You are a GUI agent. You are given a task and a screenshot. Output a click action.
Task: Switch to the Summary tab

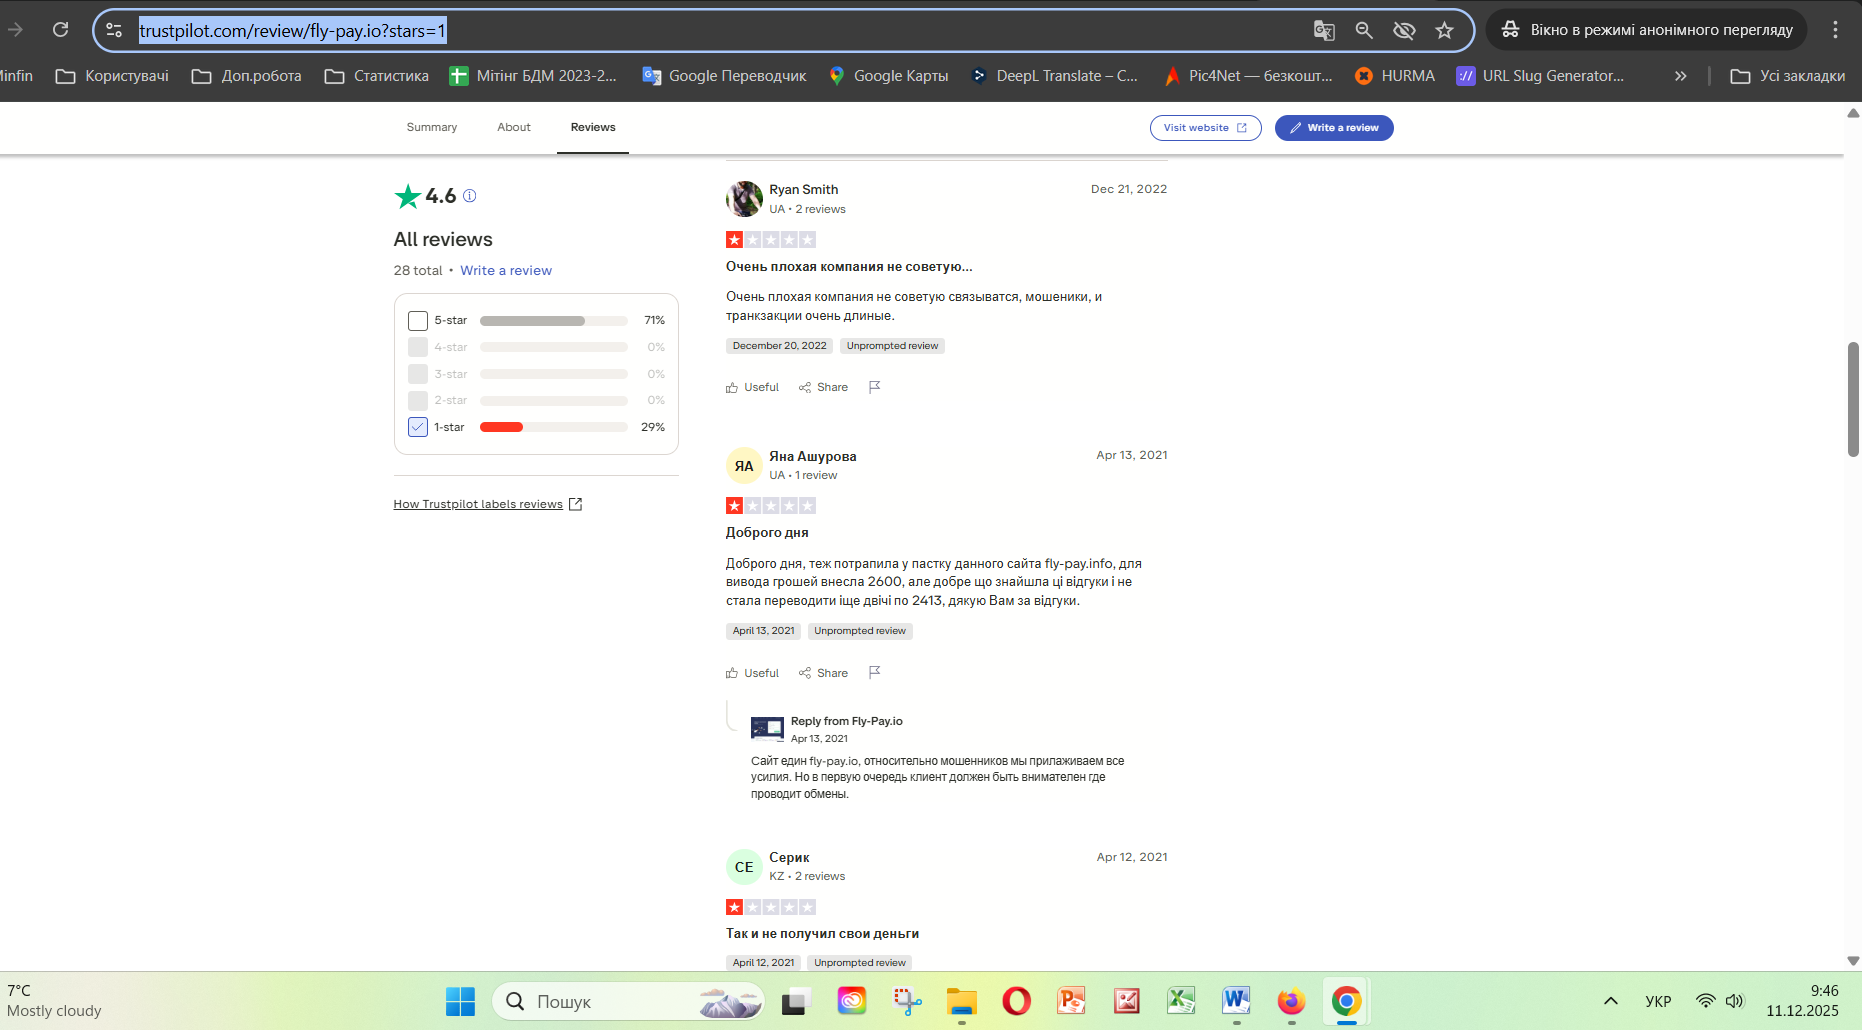click(432, 128)
